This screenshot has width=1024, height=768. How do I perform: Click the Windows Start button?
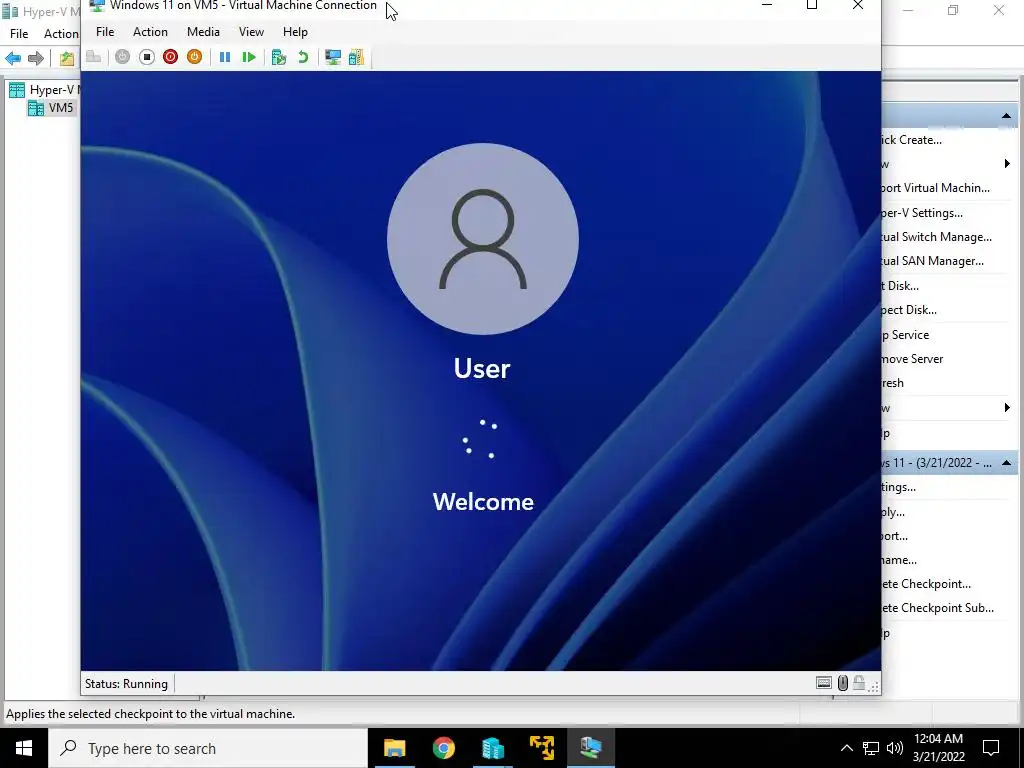[x=24, y=748]
